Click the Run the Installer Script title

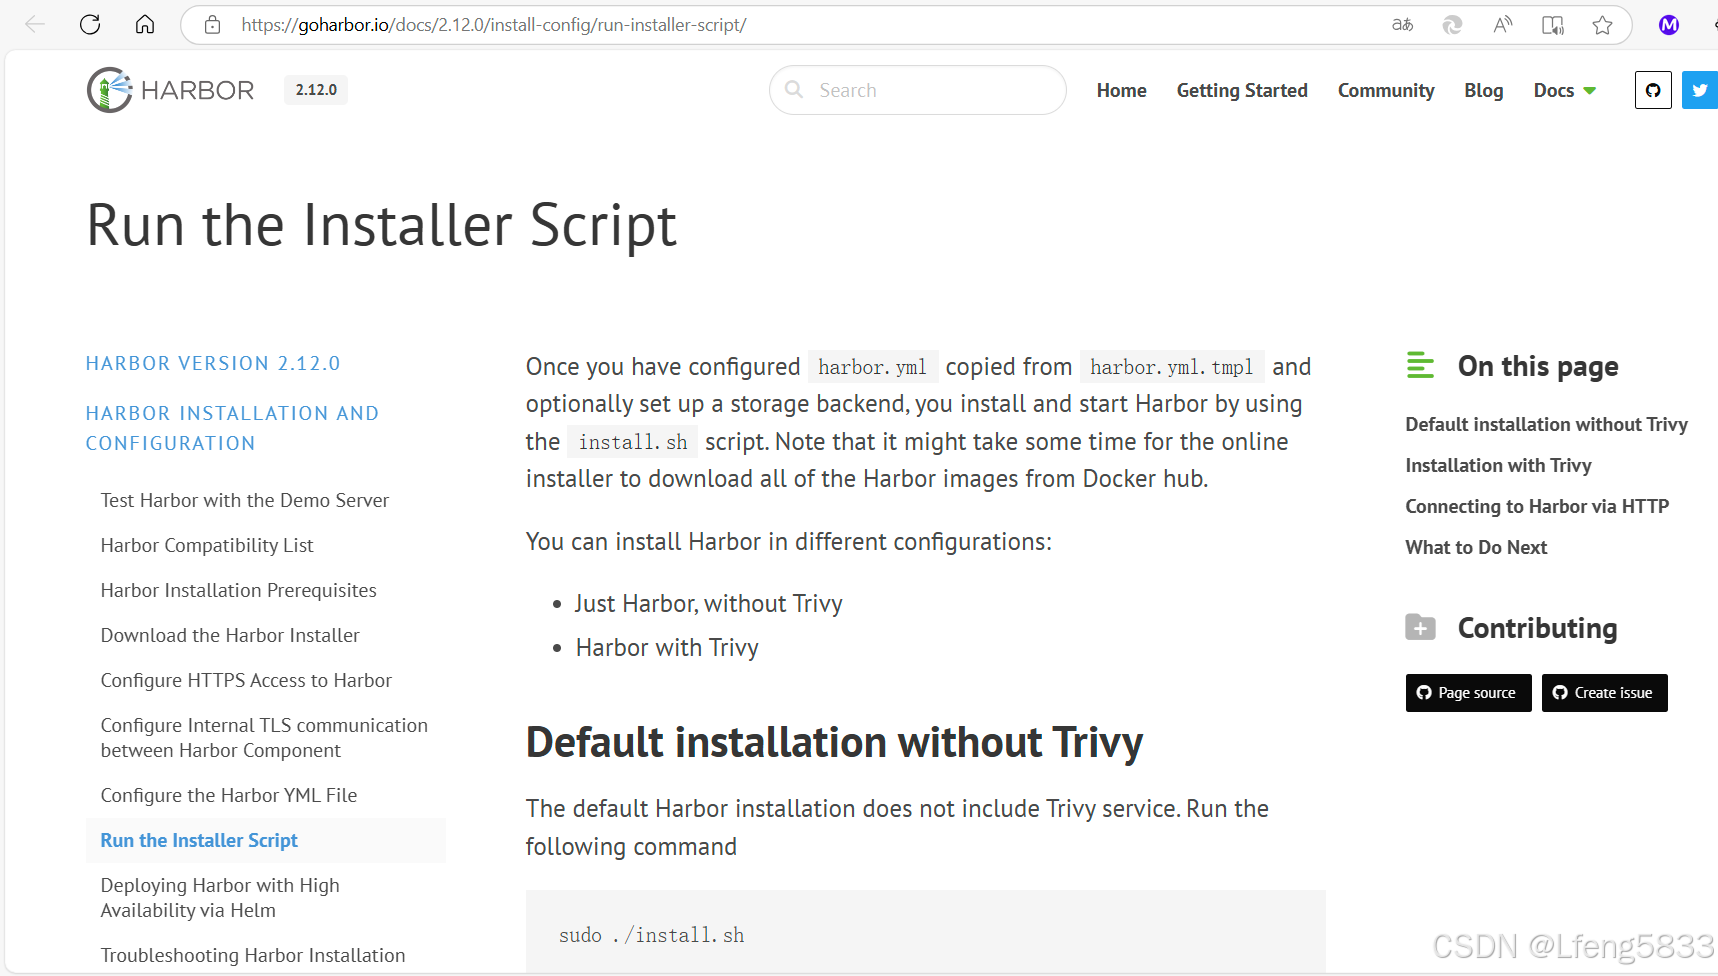[x=381, y=225]
